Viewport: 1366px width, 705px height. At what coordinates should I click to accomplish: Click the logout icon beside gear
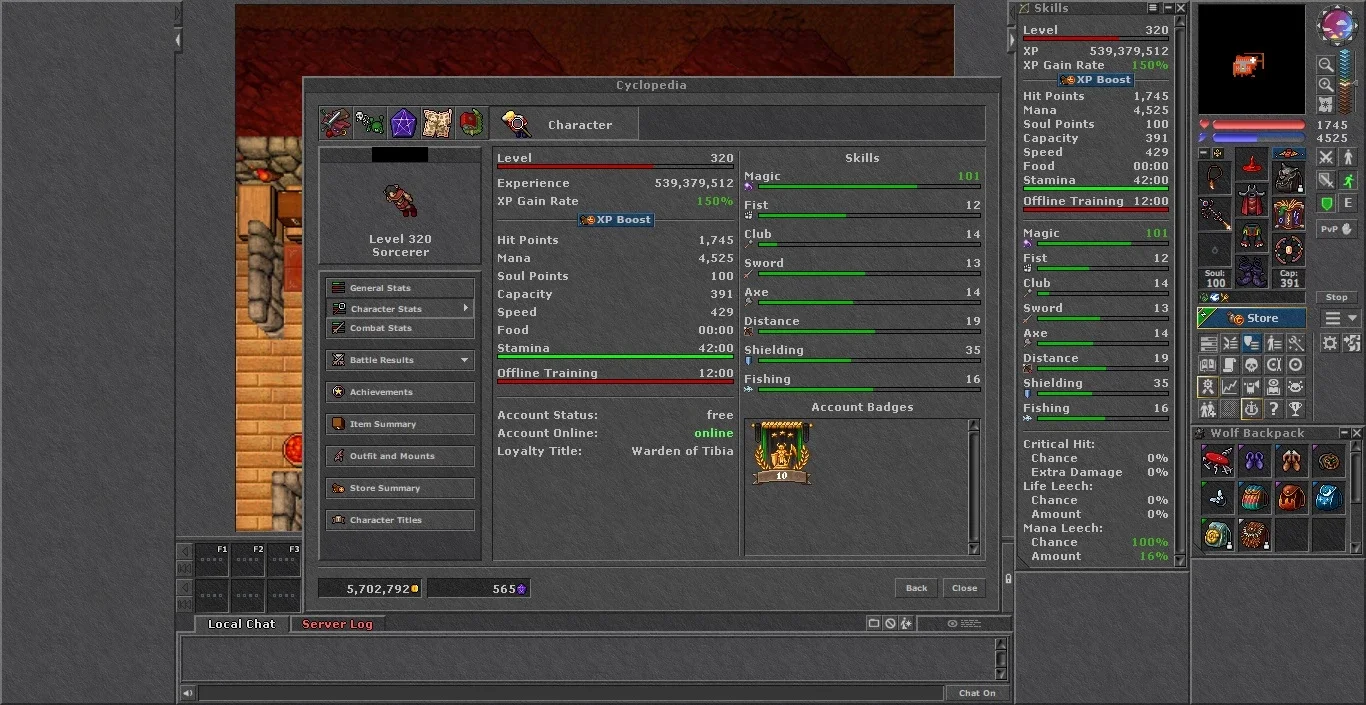click(1352, 343)
